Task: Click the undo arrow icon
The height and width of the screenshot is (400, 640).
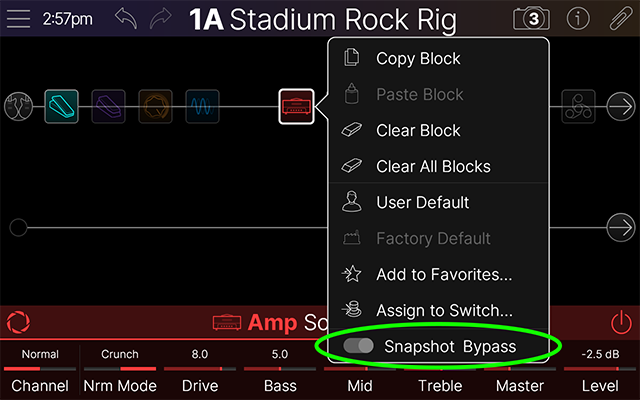Action: pos(126,18)
